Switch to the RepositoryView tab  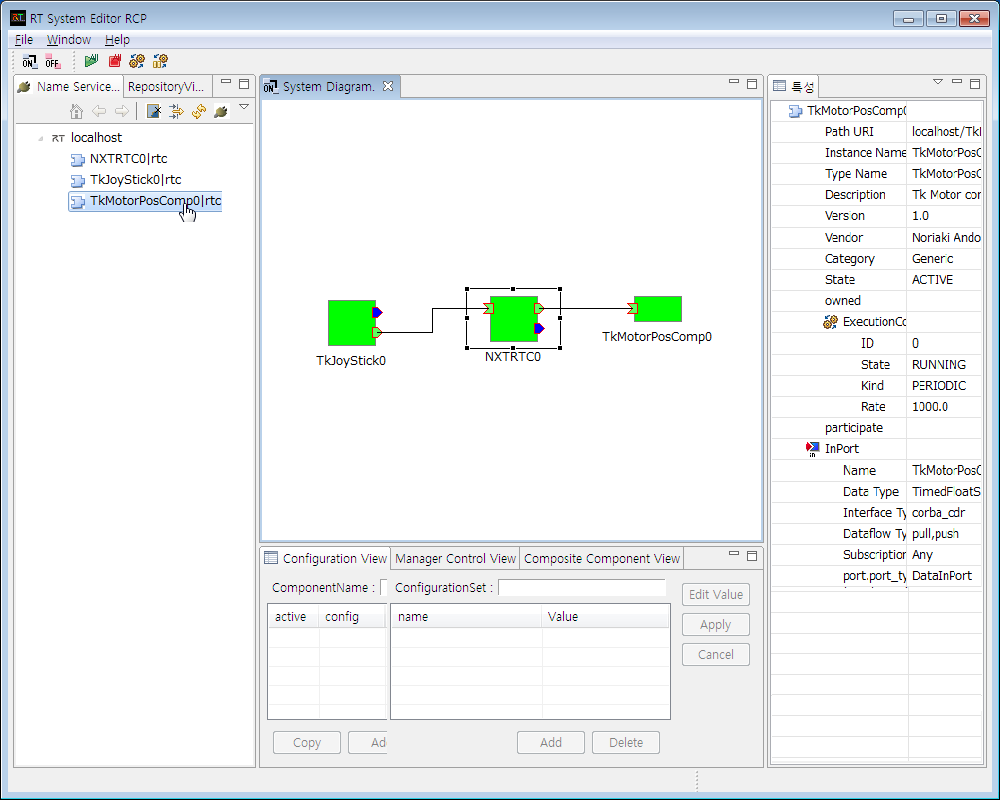pos(166,87)
